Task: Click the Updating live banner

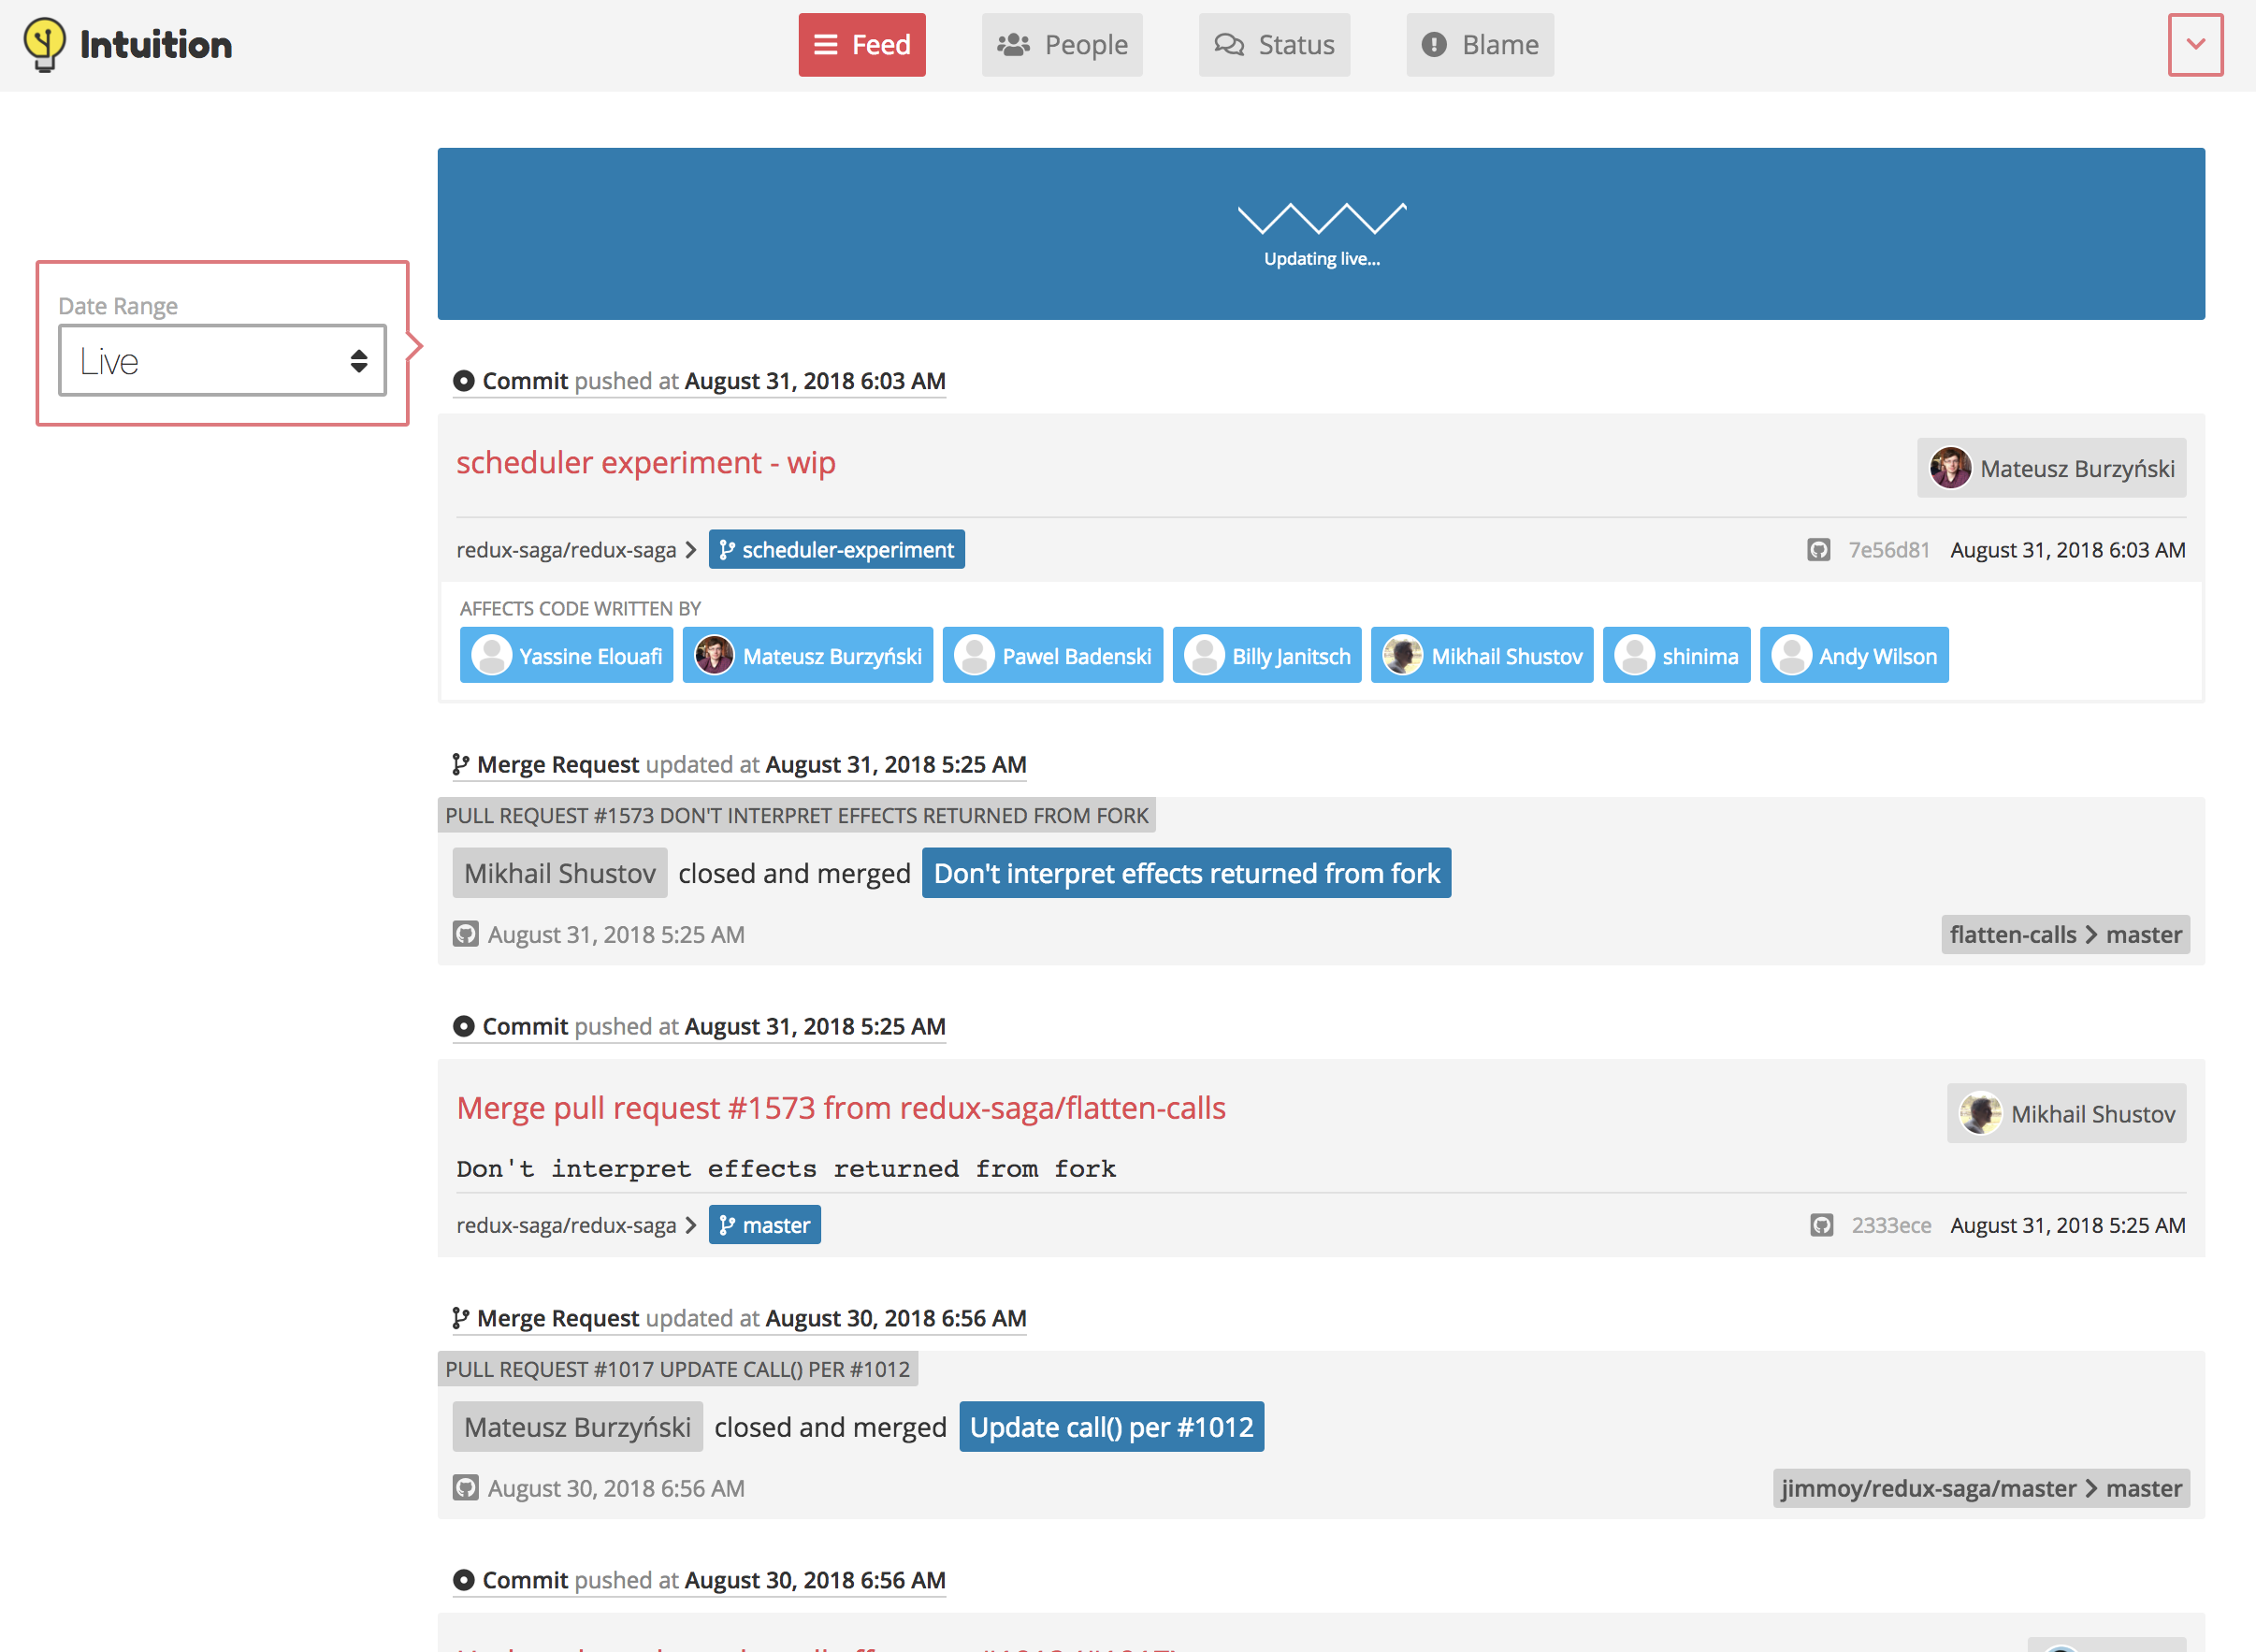Action: click(x=1320, y=234)
